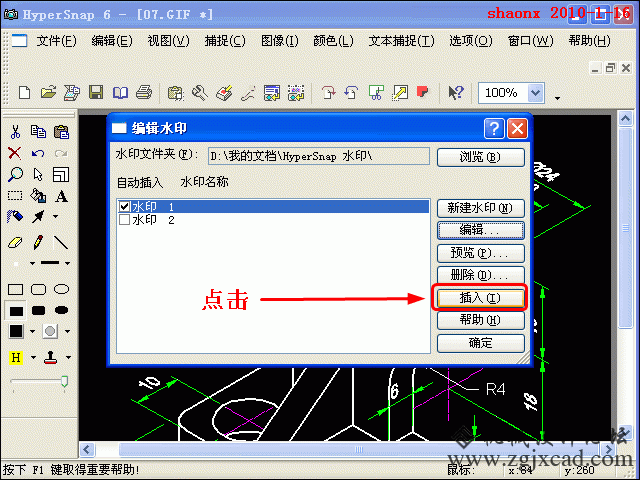This screenshot has width=640, height=480.
Task: Click the vertical scrollbar up arrow
Action: pos(625,119)
